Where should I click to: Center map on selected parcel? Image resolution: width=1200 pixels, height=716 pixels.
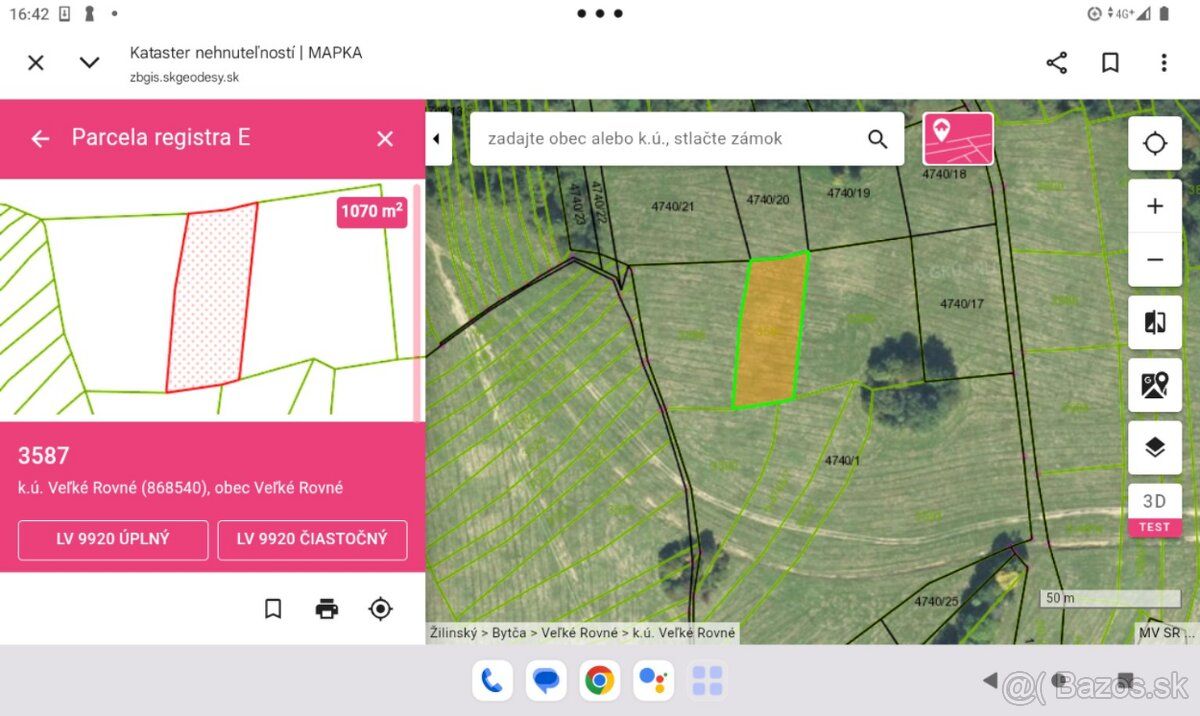[x=380, y=608]
